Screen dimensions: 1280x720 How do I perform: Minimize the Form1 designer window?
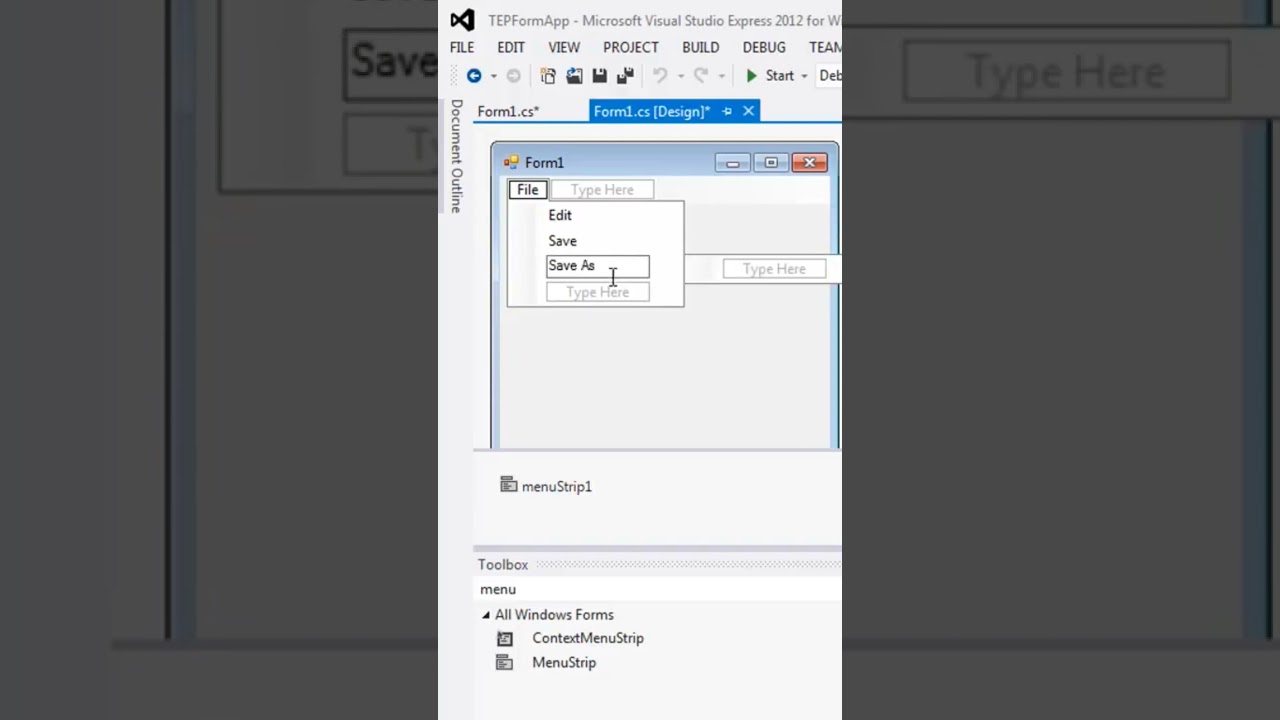pyautogui.click(x=732, y=162)
